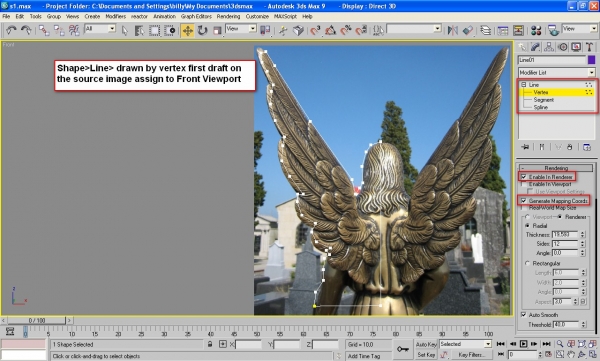Click the purple object color swatch
The image size is (600, 361).
pyautogui.click(x=592, y=60)
